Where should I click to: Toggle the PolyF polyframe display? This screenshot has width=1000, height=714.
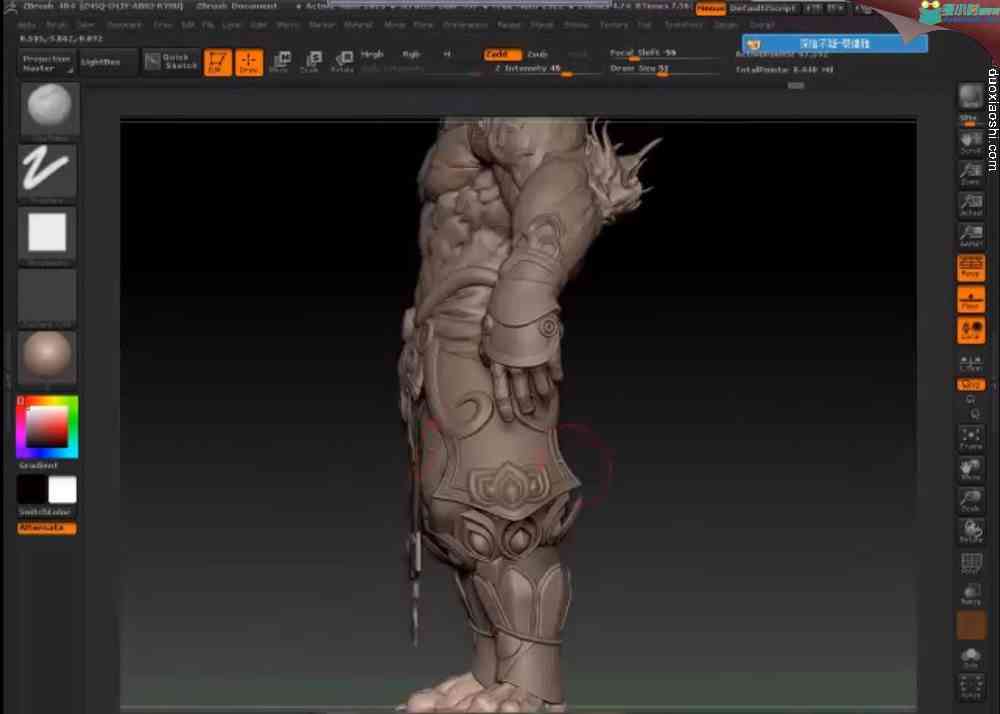(x=971, y=563)
